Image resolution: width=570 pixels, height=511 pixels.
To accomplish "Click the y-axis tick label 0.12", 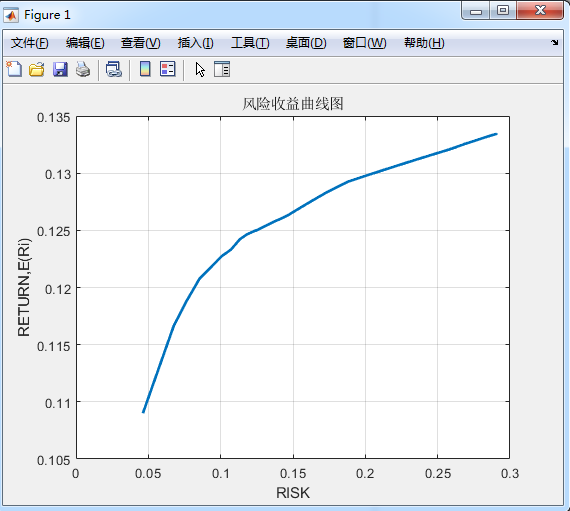I will point(58,289).
